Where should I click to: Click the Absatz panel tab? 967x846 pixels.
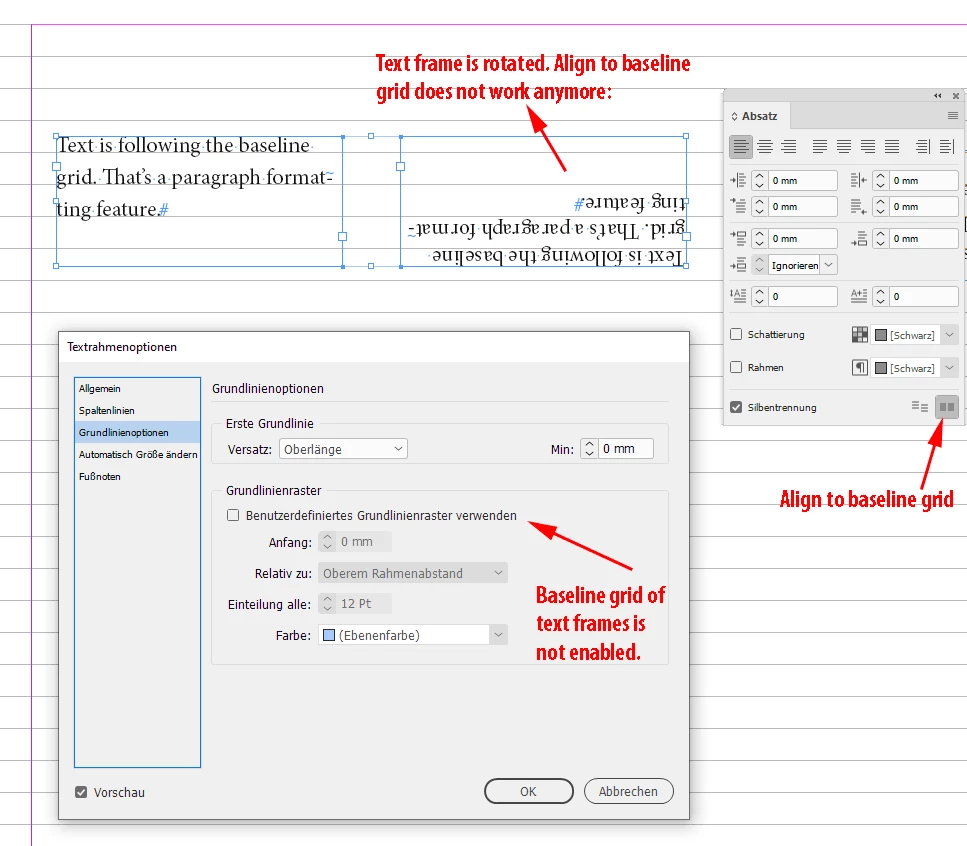pos(759,116)
